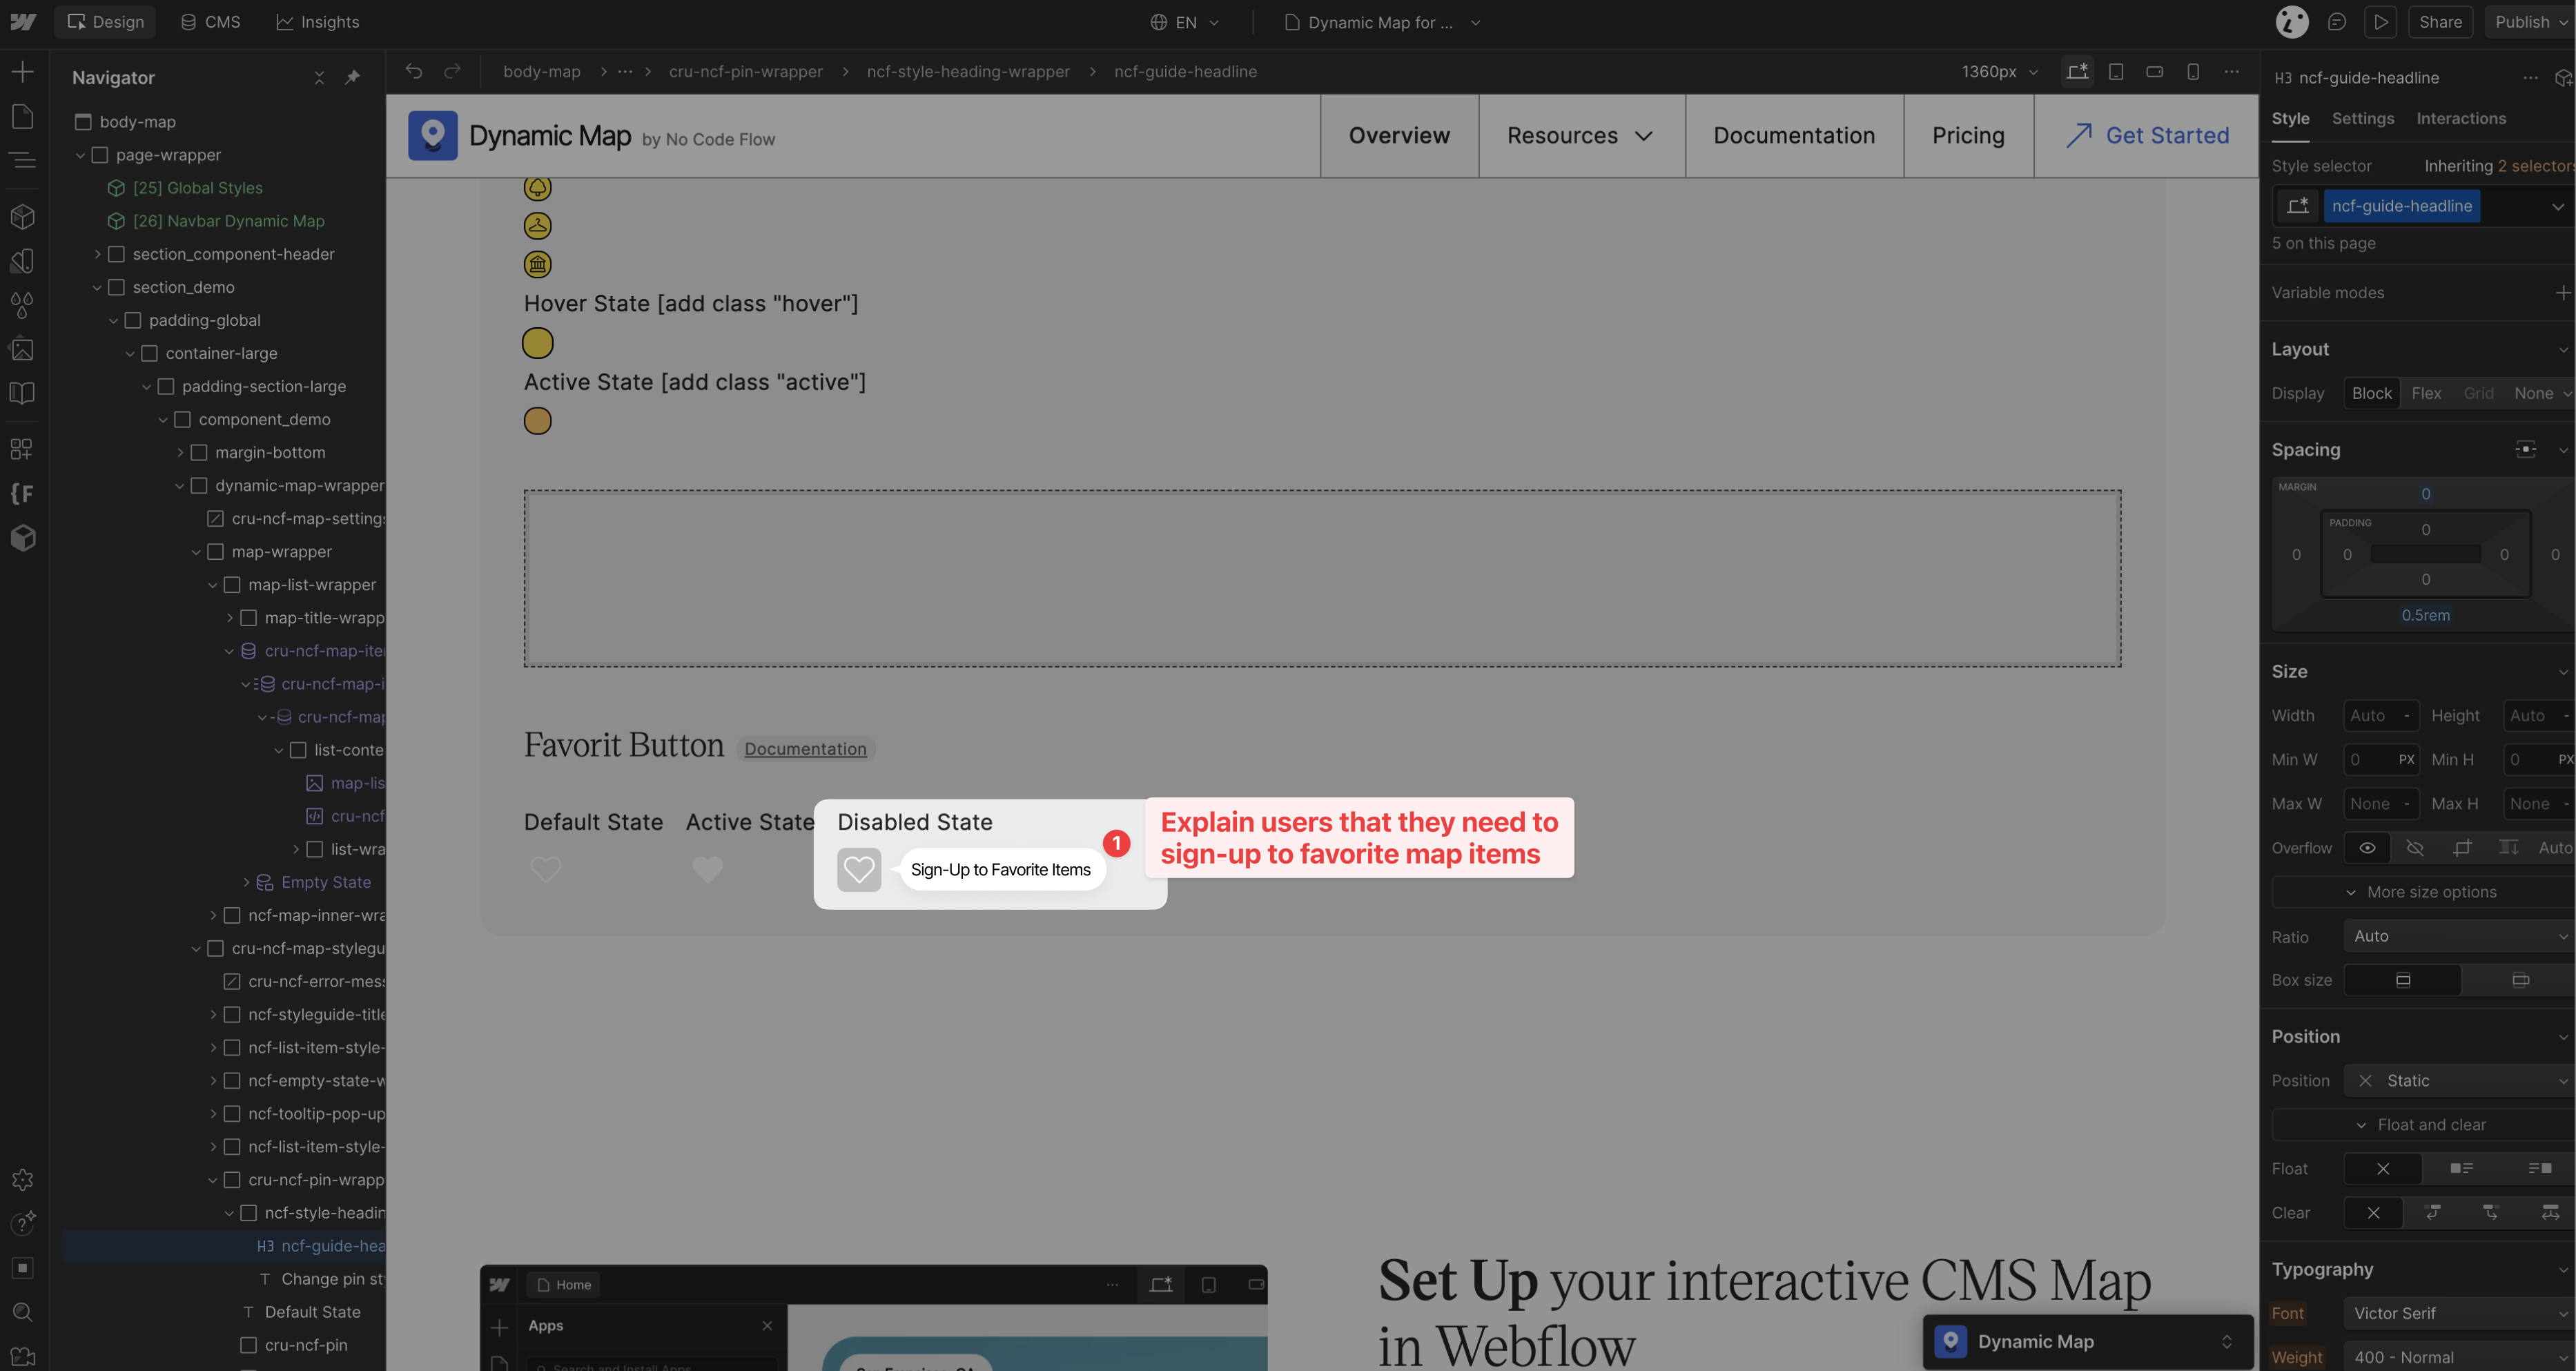The width and height of the screenshot is (2576, 1371).
Task: Open the Settings tab in right panel
Action: point(2363,118)
